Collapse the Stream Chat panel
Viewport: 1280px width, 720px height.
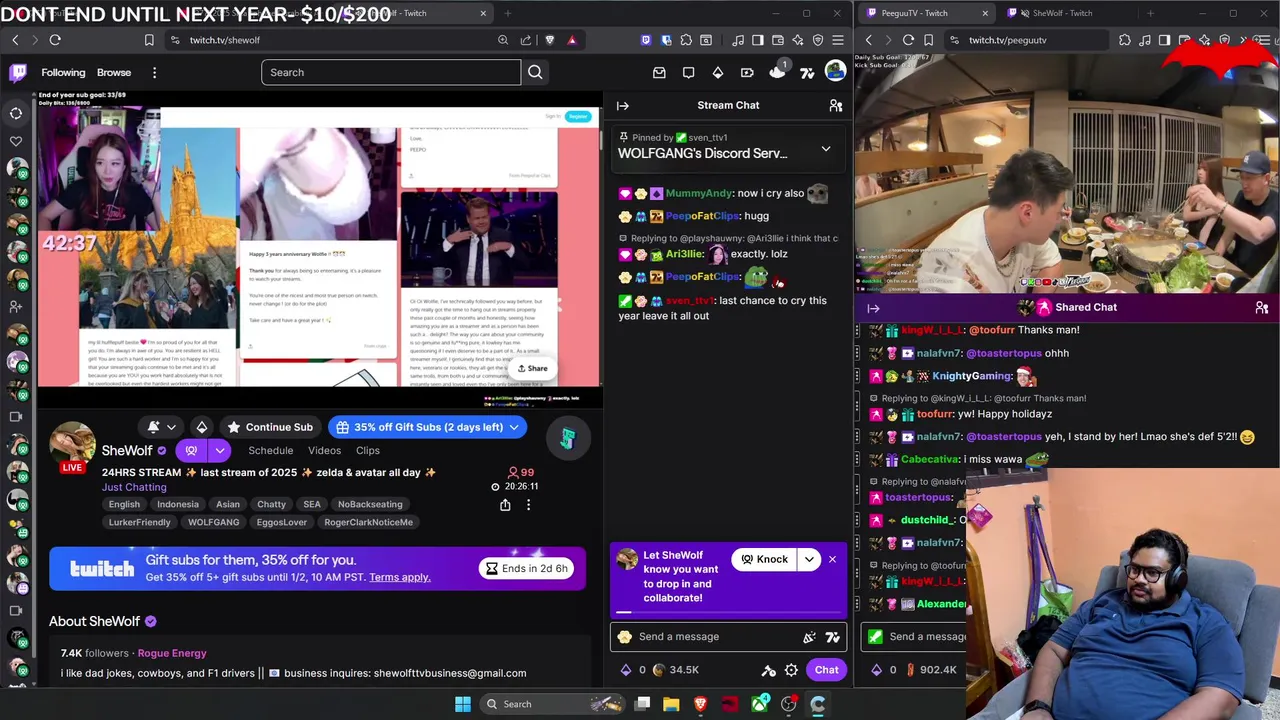coord(622,105)
